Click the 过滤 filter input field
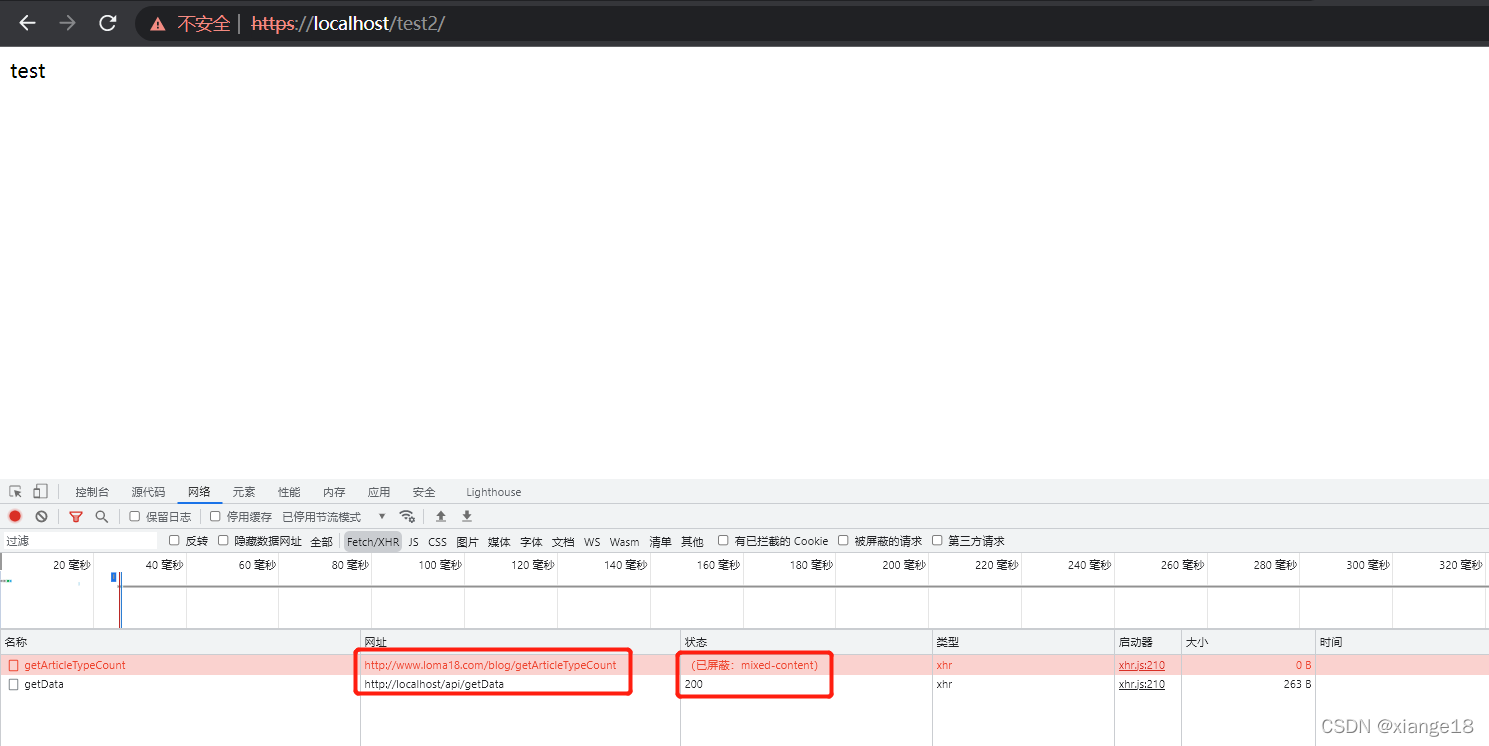This screenshot has height=746, width=1489. tap(80, 541)
